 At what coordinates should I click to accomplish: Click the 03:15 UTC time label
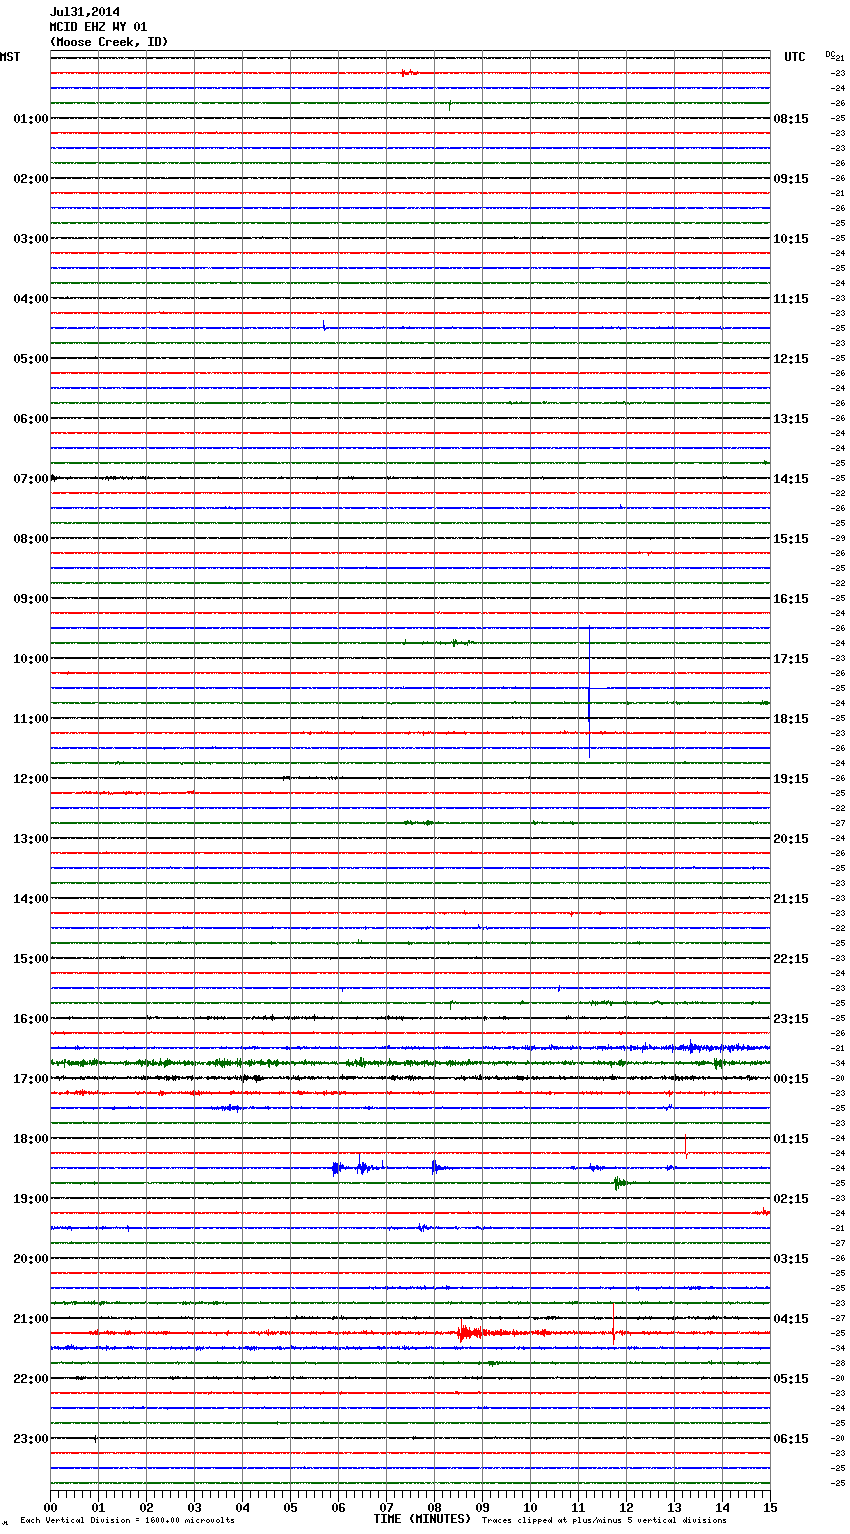pos(791,1259)
